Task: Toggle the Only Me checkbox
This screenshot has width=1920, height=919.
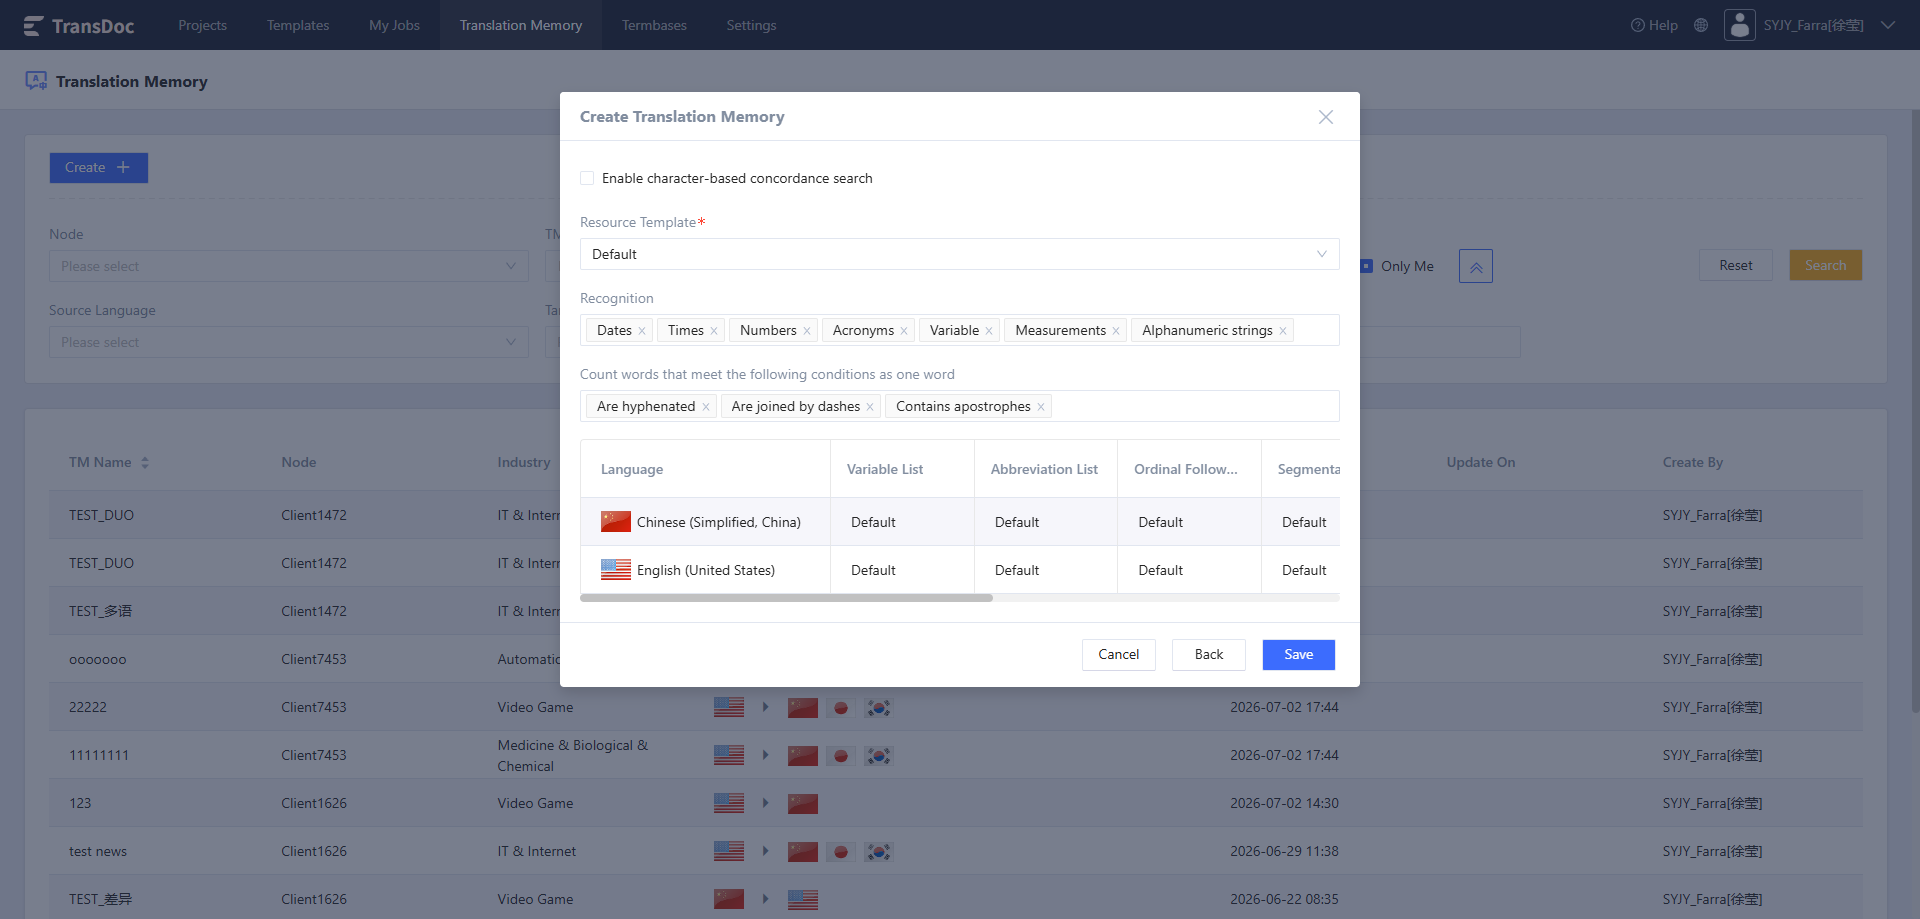Action: click(x=1367, y=266)
